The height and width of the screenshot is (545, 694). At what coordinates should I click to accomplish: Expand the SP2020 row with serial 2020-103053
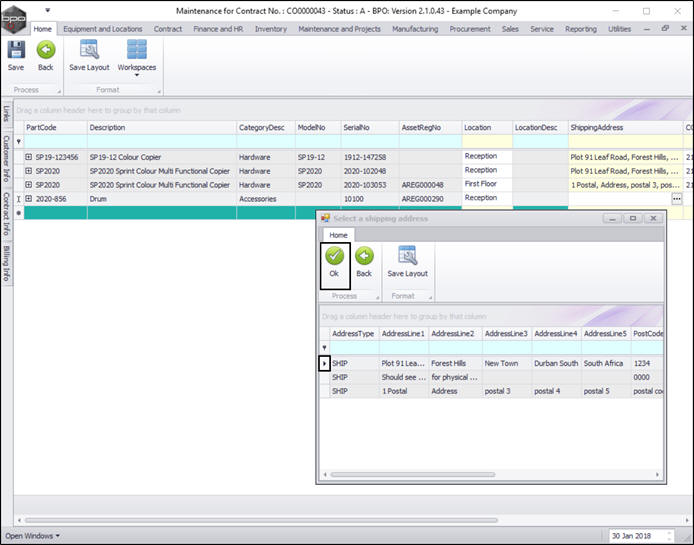coord(29,185)
